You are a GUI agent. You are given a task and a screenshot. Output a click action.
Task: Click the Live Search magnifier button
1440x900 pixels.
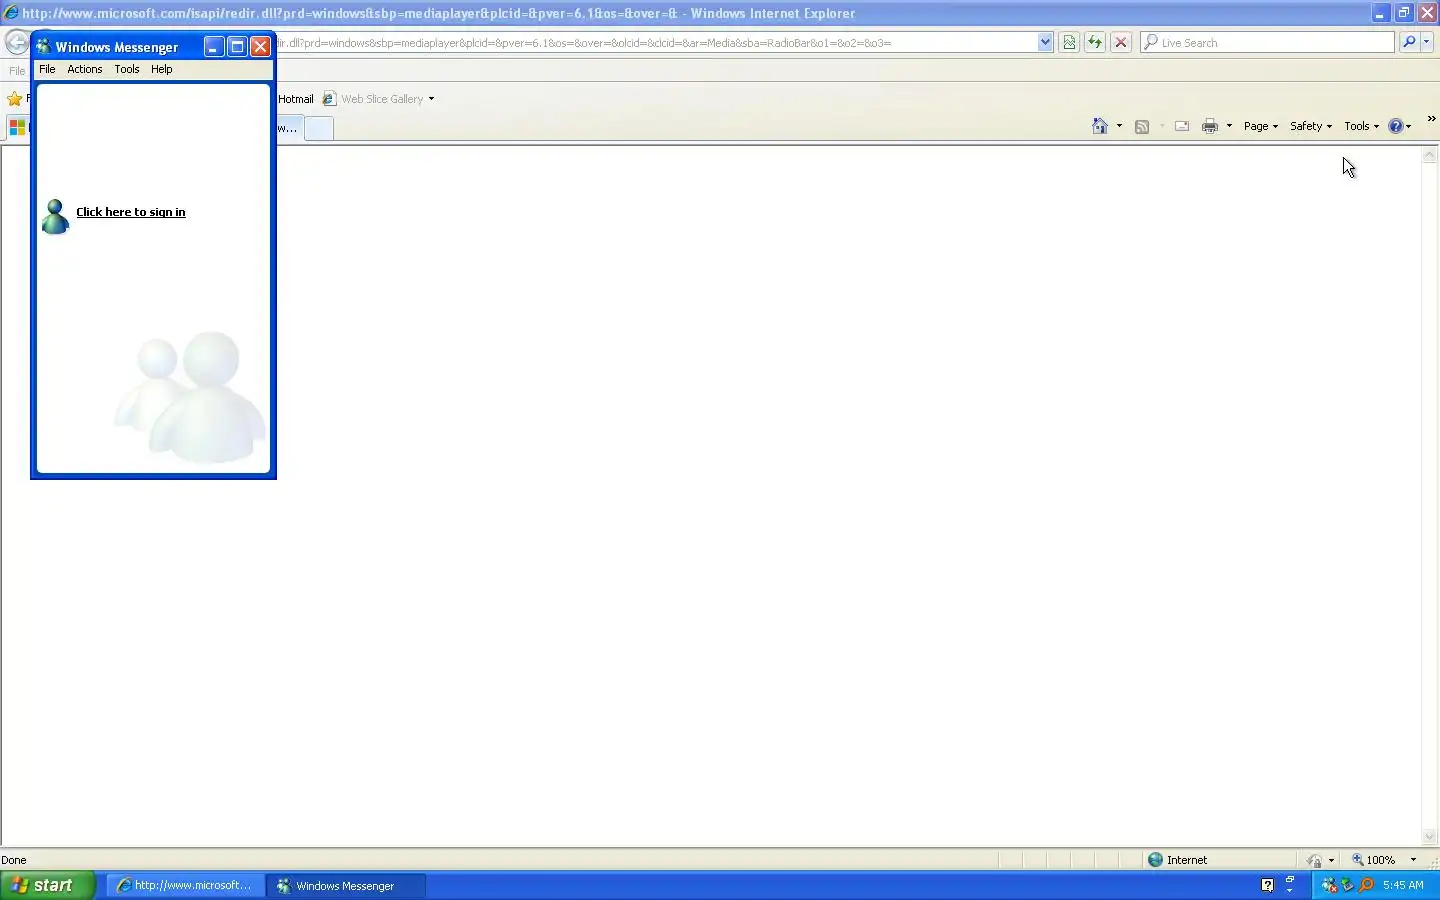(1409, 42)
